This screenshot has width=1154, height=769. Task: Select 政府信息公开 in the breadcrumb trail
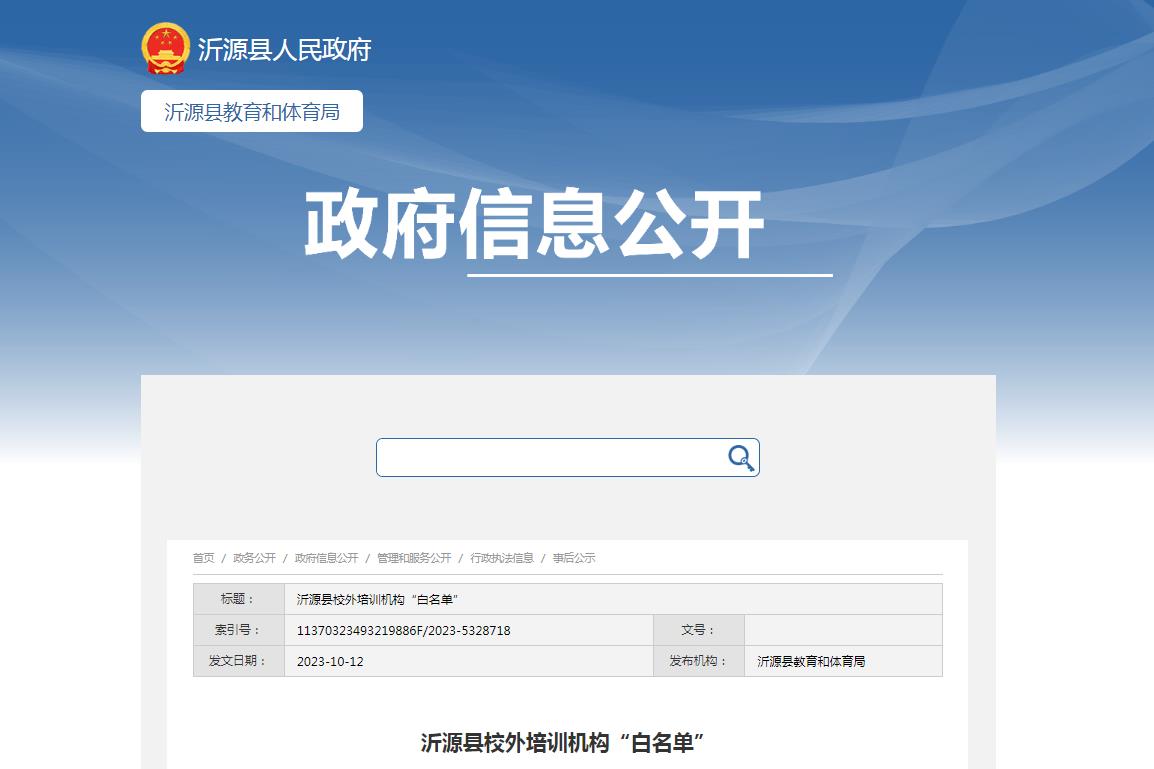326,558
